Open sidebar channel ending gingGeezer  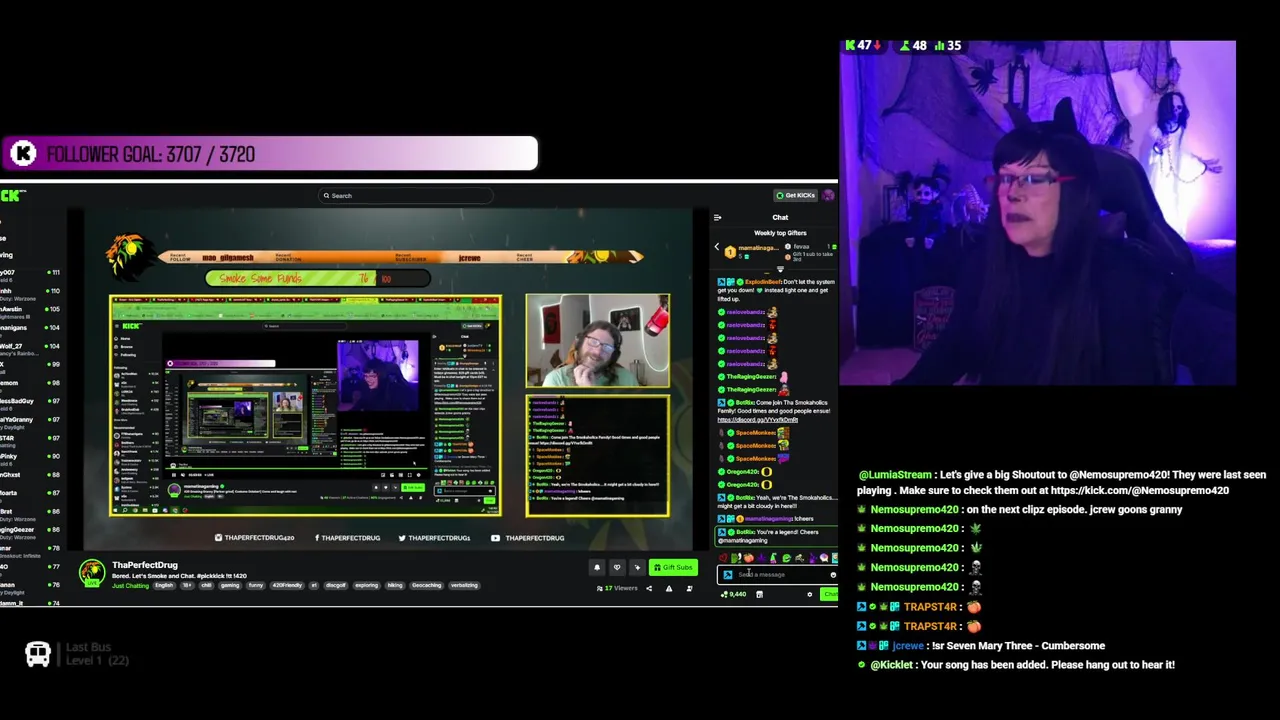tap(30, 532)
